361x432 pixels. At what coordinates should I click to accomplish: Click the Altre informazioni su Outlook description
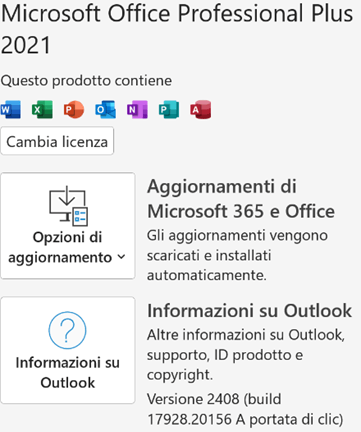pyautogui.click(x=246, y=355)
